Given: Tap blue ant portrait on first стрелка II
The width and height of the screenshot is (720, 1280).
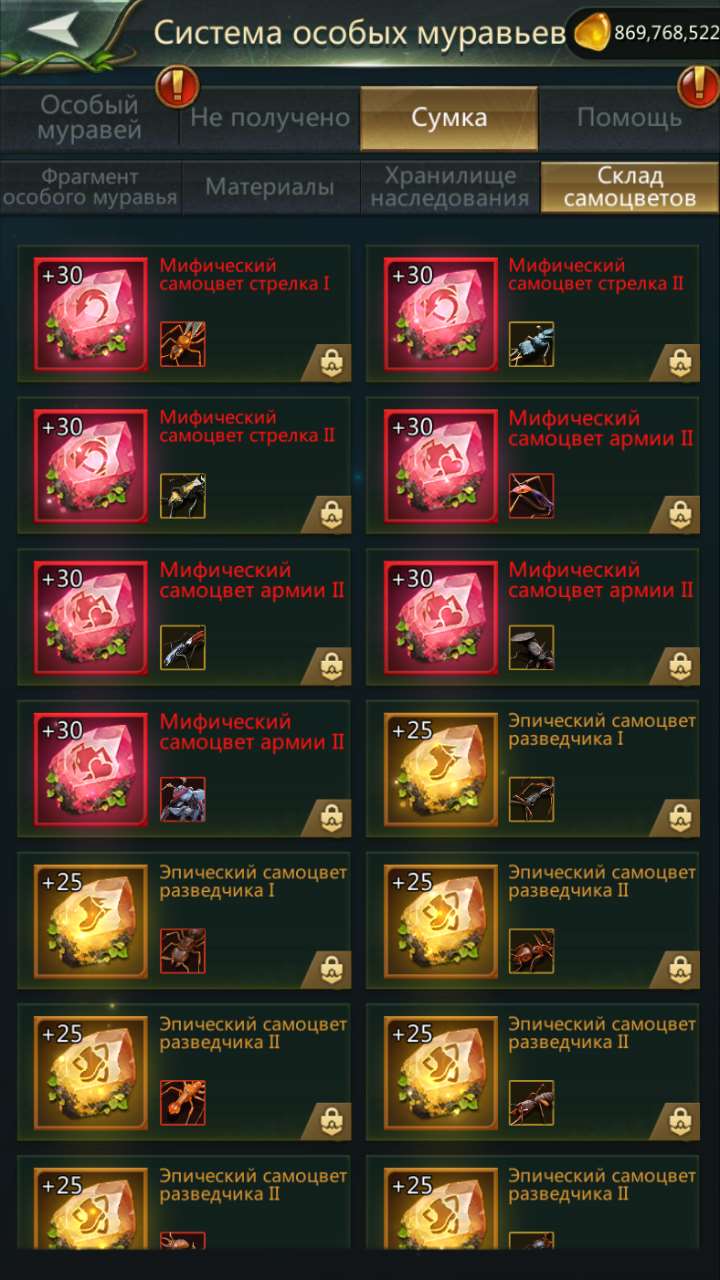Looking at the screenshot, I should pos(531,343).
